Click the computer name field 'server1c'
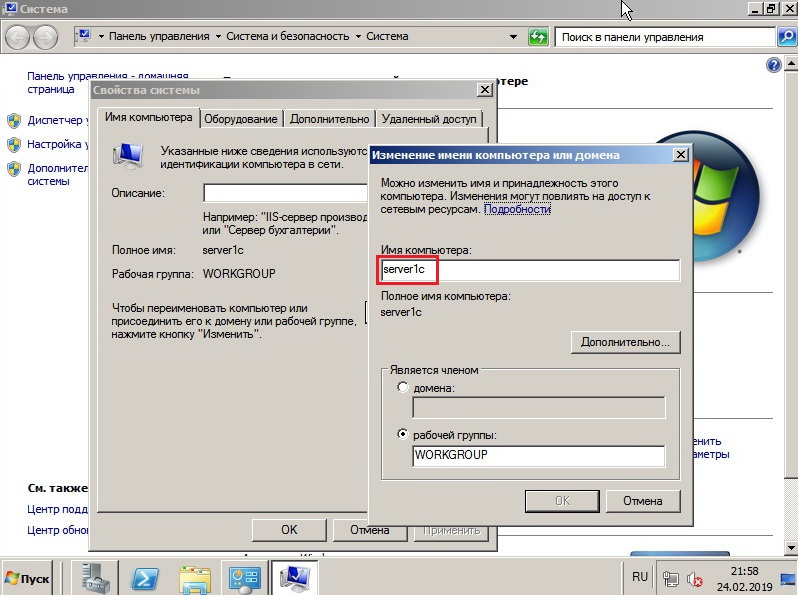Viewport: 798px width, 595px height. (x=530, y=270)
